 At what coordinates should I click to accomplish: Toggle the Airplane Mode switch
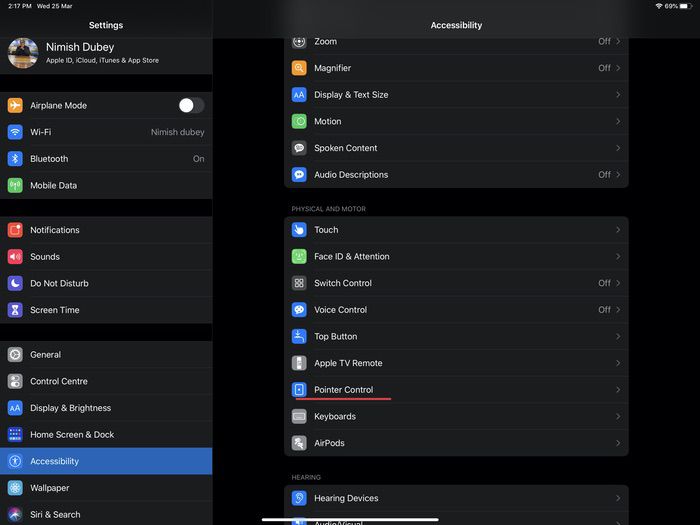point(192,106)
